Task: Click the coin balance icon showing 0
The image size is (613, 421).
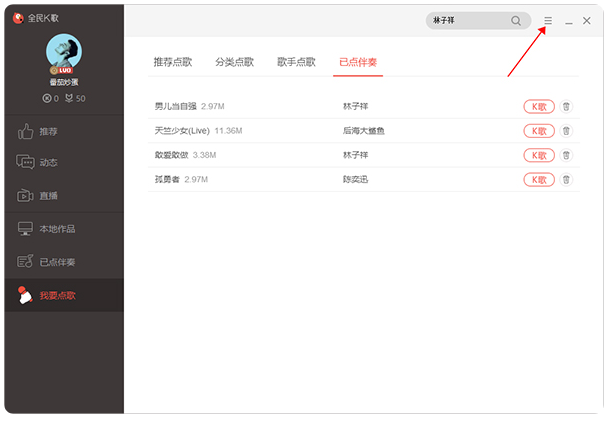Action: [47, 99]
